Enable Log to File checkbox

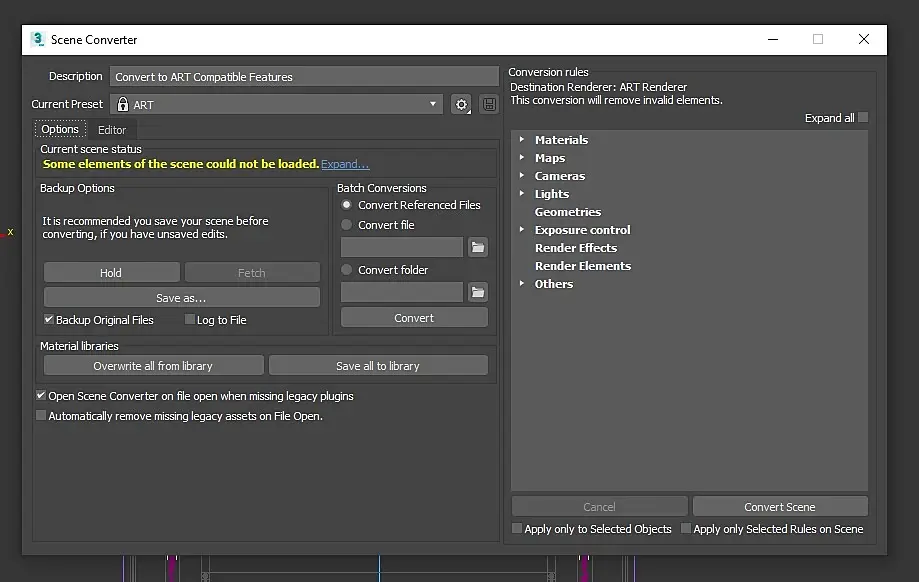[190, 320]
